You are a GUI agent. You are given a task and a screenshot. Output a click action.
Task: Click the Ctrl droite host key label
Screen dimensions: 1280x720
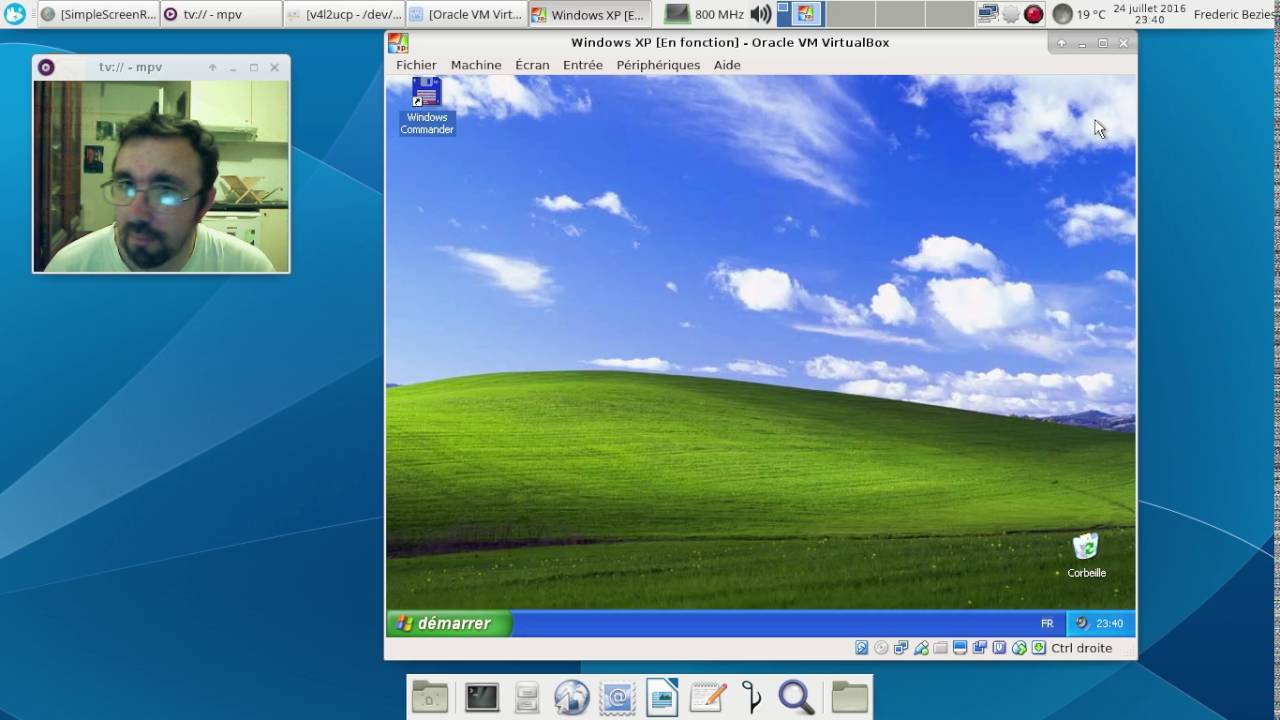click(1081, 648)
